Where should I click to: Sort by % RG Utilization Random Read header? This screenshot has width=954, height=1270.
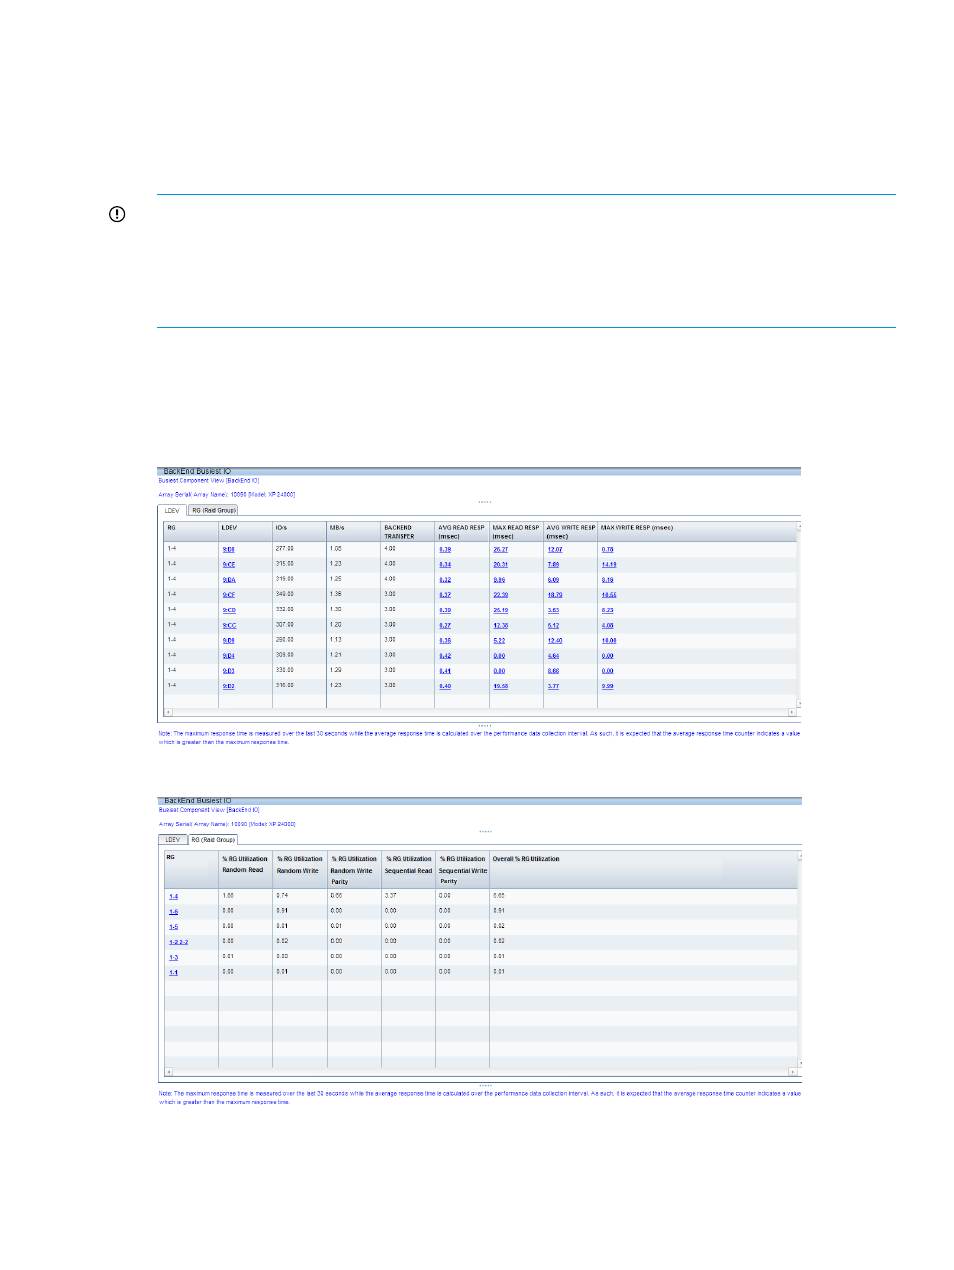coord(245,869)
